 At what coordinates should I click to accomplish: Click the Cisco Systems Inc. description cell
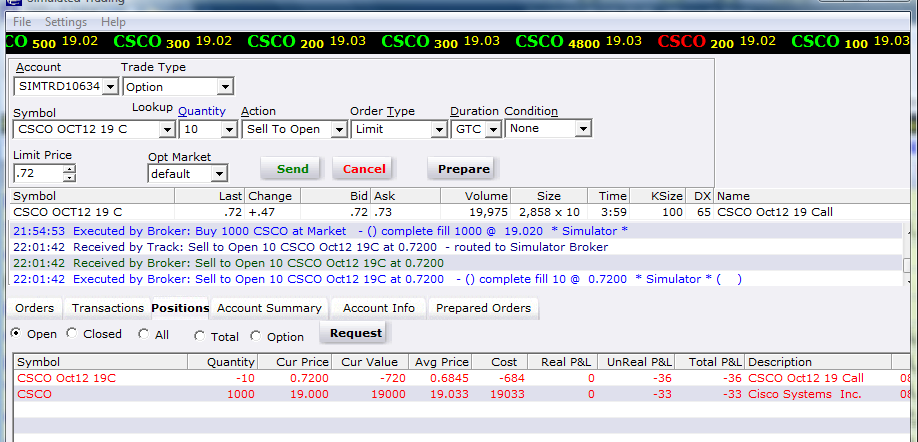tap(805, 394)
